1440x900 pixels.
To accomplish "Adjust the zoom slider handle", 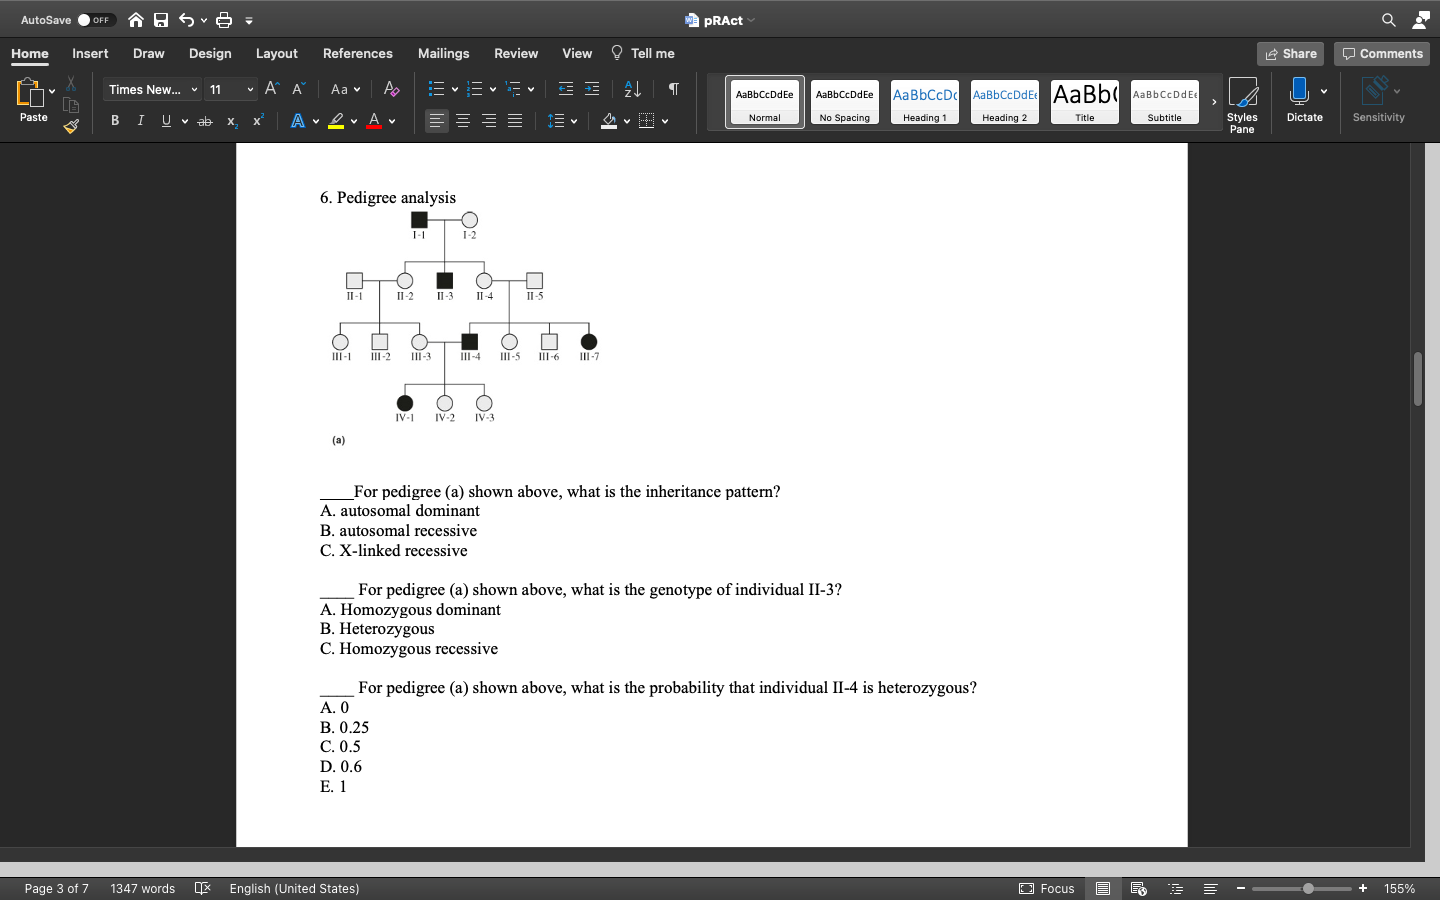I will click(x=1308, y=888).
